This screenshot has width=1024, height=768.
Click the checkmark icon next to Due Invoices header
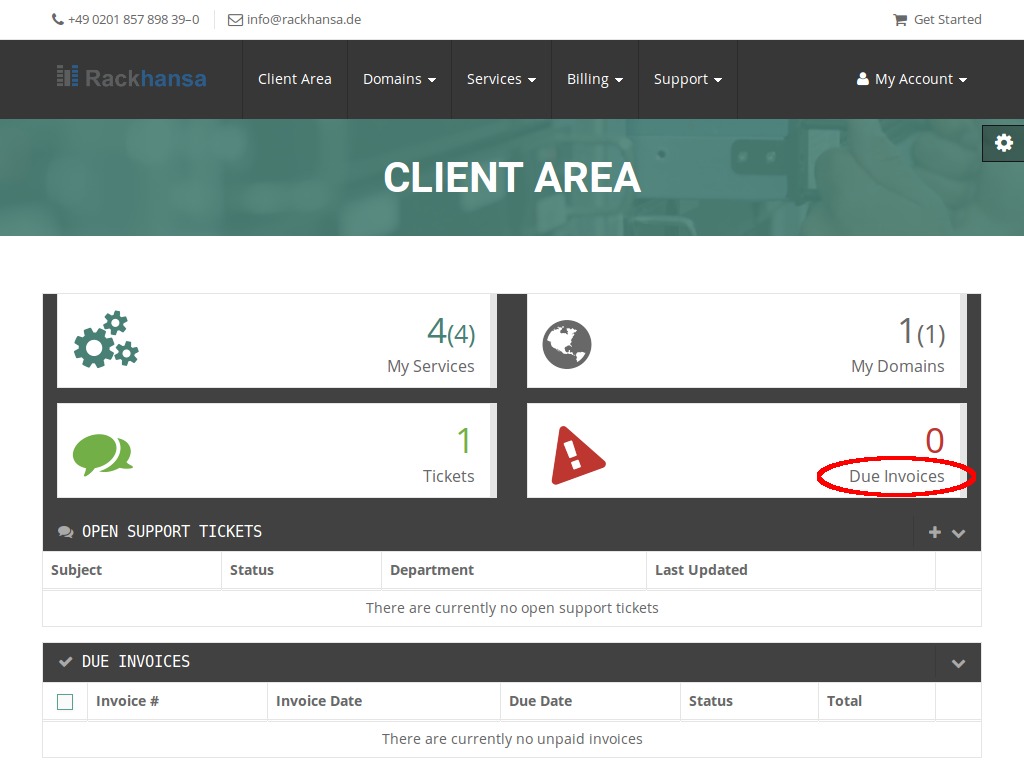(65, 662)
